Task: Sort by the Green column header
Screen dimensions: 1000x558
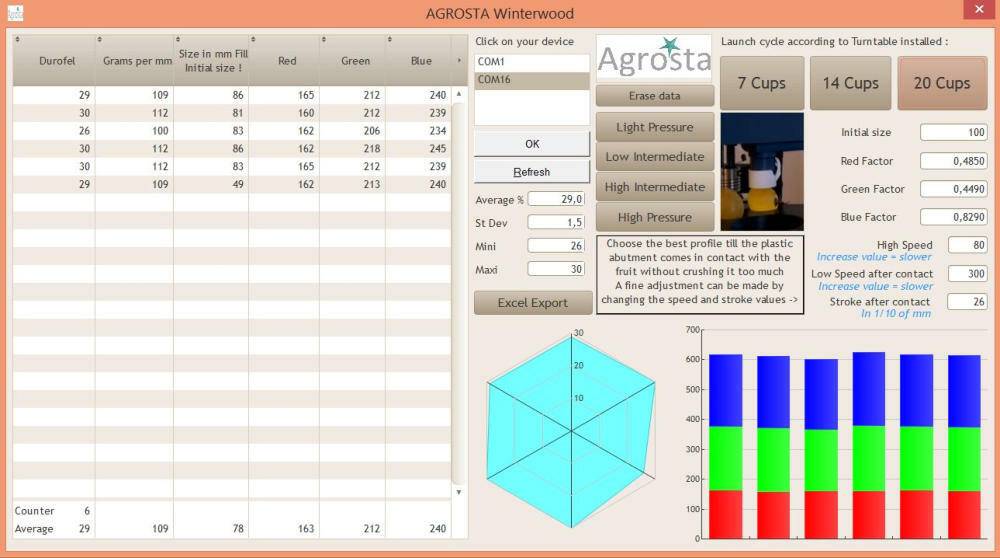Action: pyautogui.click(x=353, y=61)
